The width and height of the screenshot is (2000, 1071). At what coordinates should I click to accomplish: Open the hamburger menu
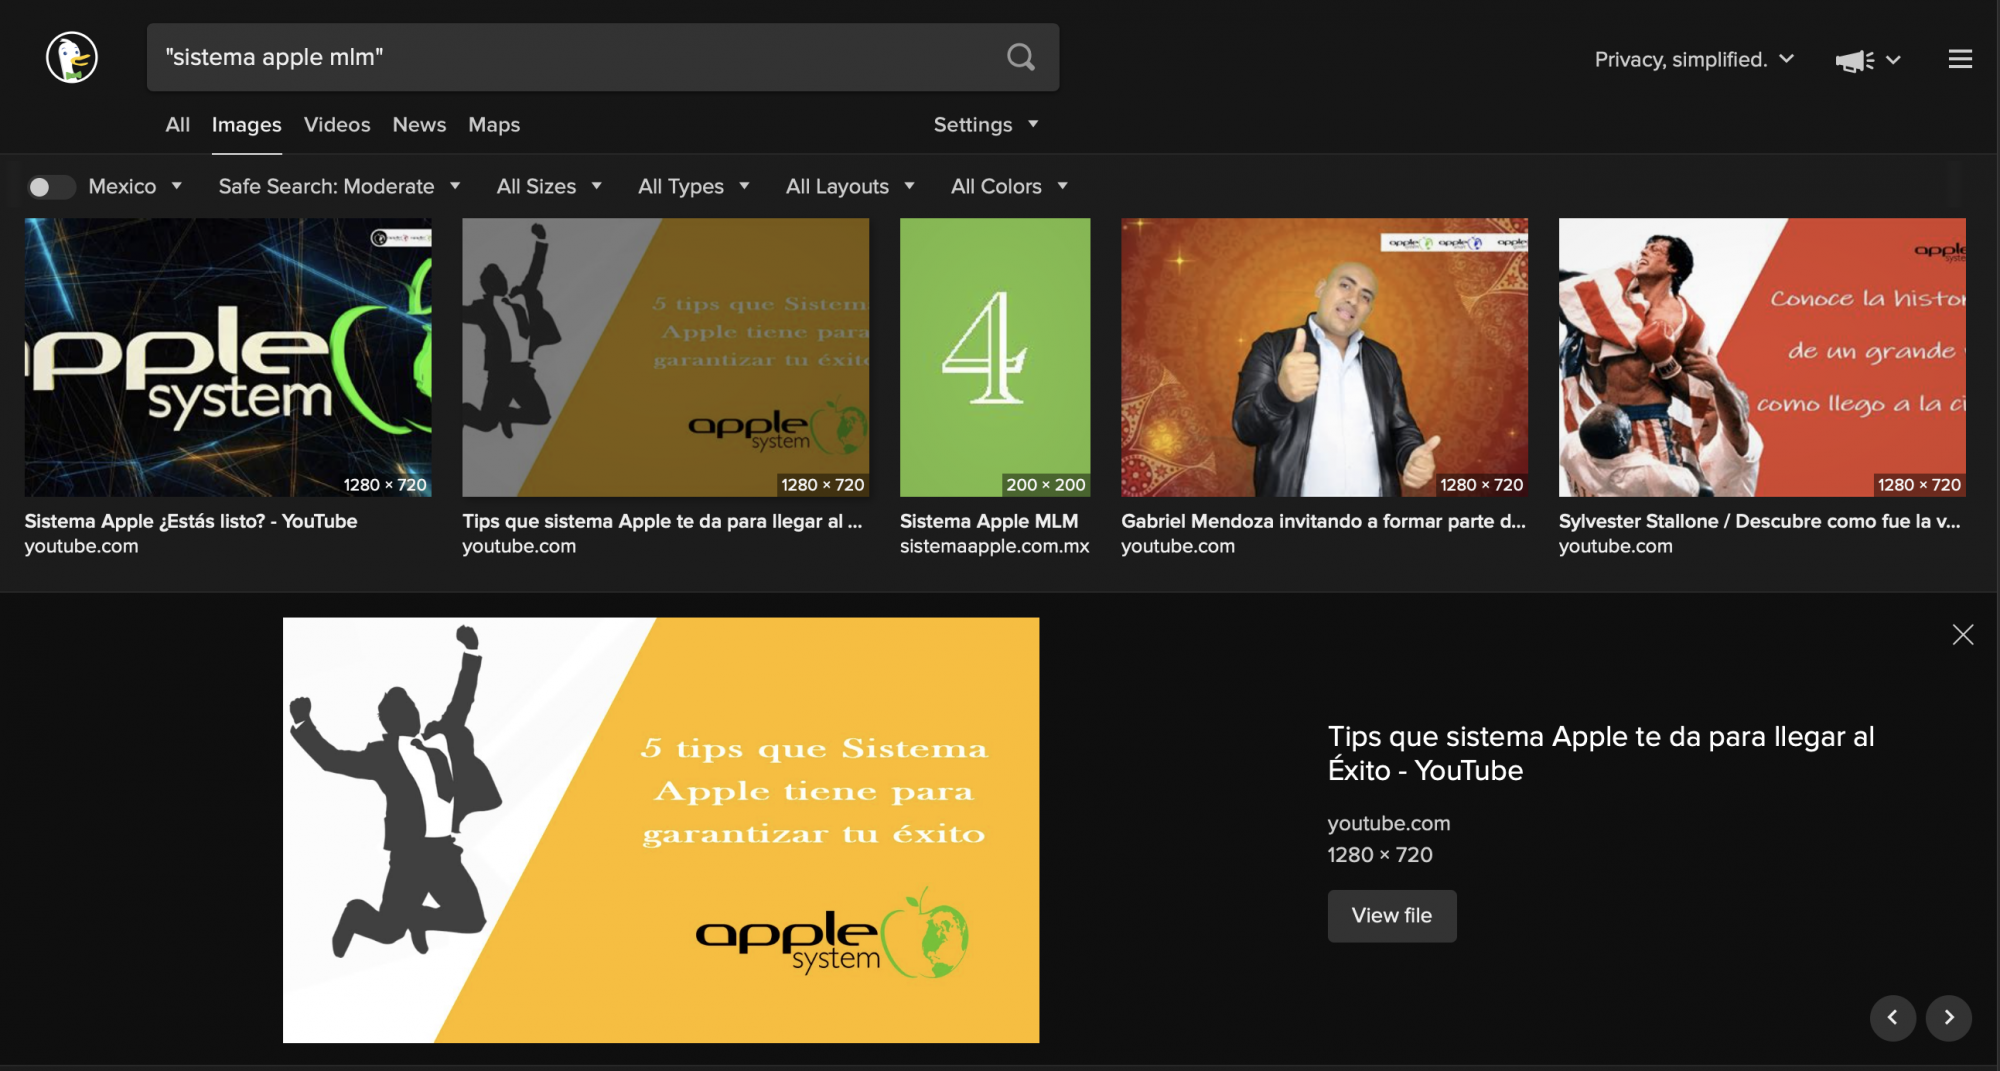pos(1960,59)
